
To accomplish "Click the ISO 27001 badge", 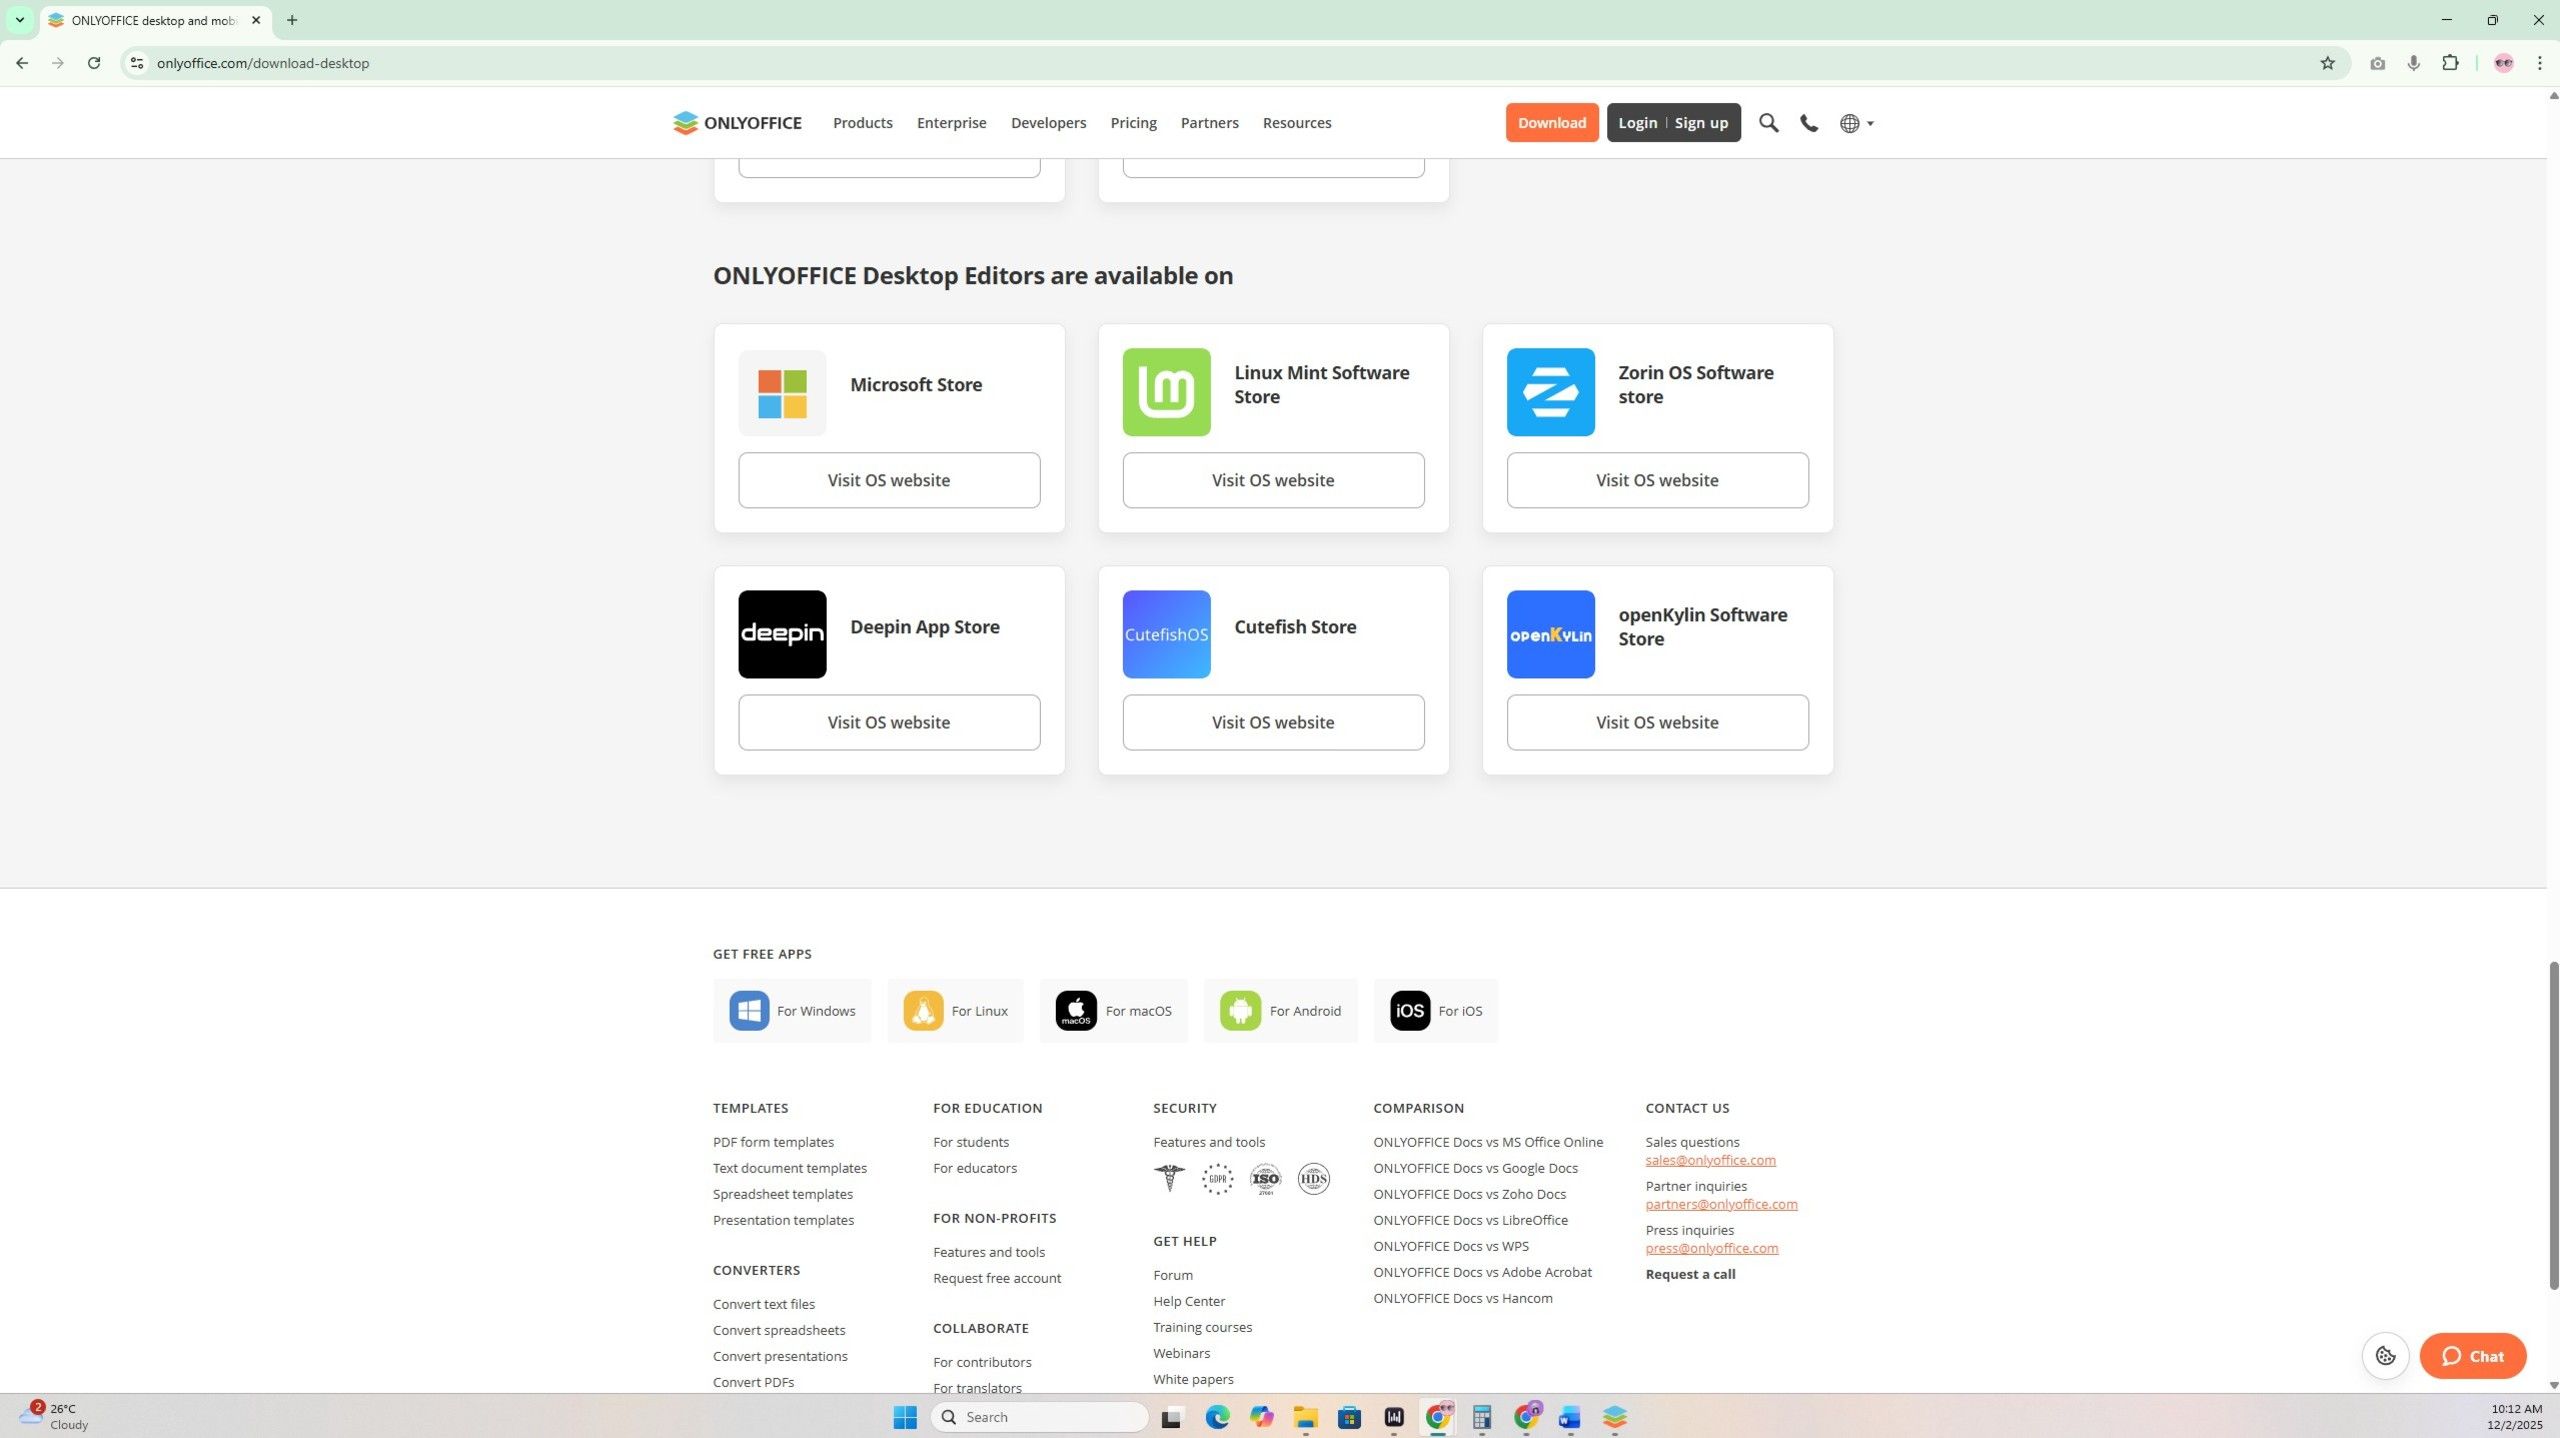I will (x=1265, y=1179).
